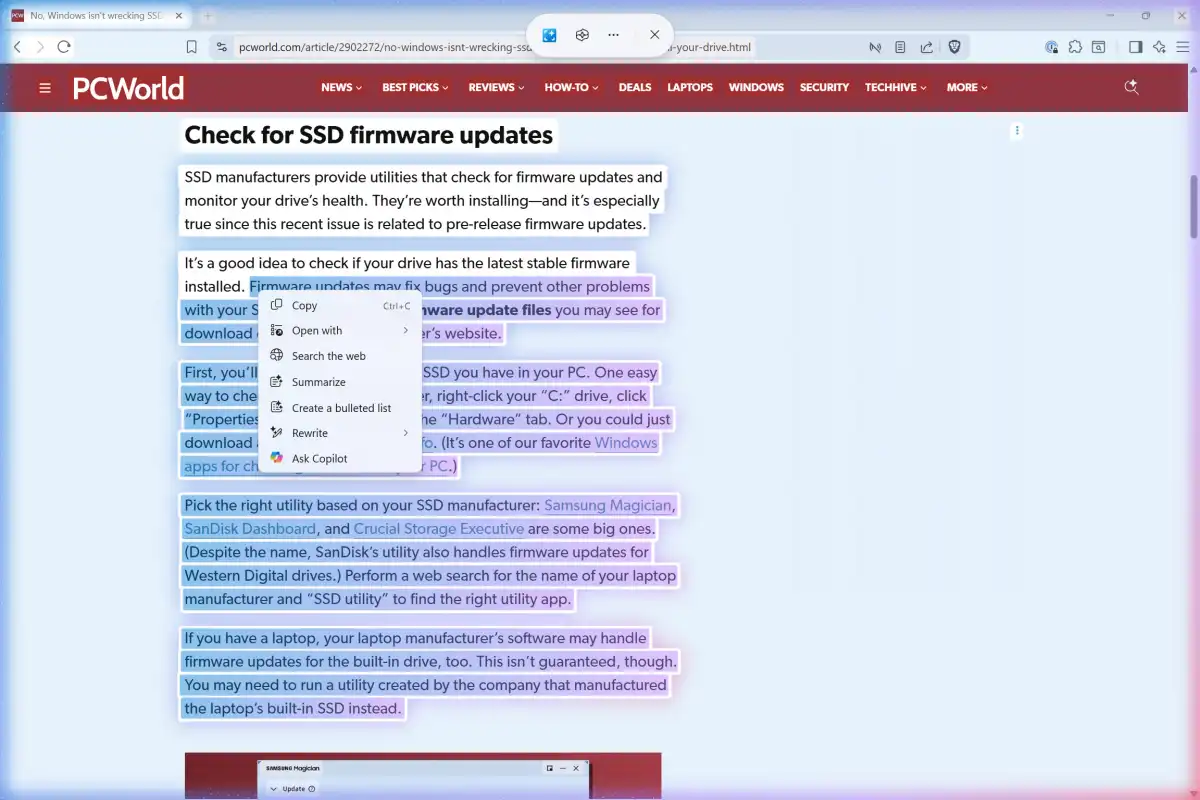Click the Brave Shields icon in address bar
Screen dimensions: 1200x800
954,47
